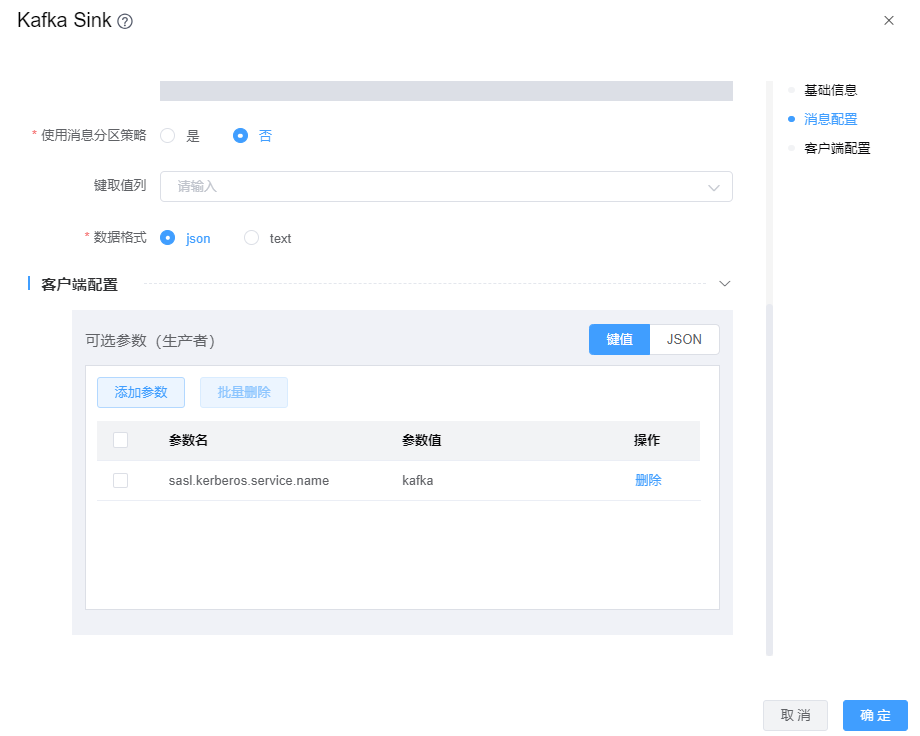Click the help icon beside Kafka Sink

click(125, 21)
